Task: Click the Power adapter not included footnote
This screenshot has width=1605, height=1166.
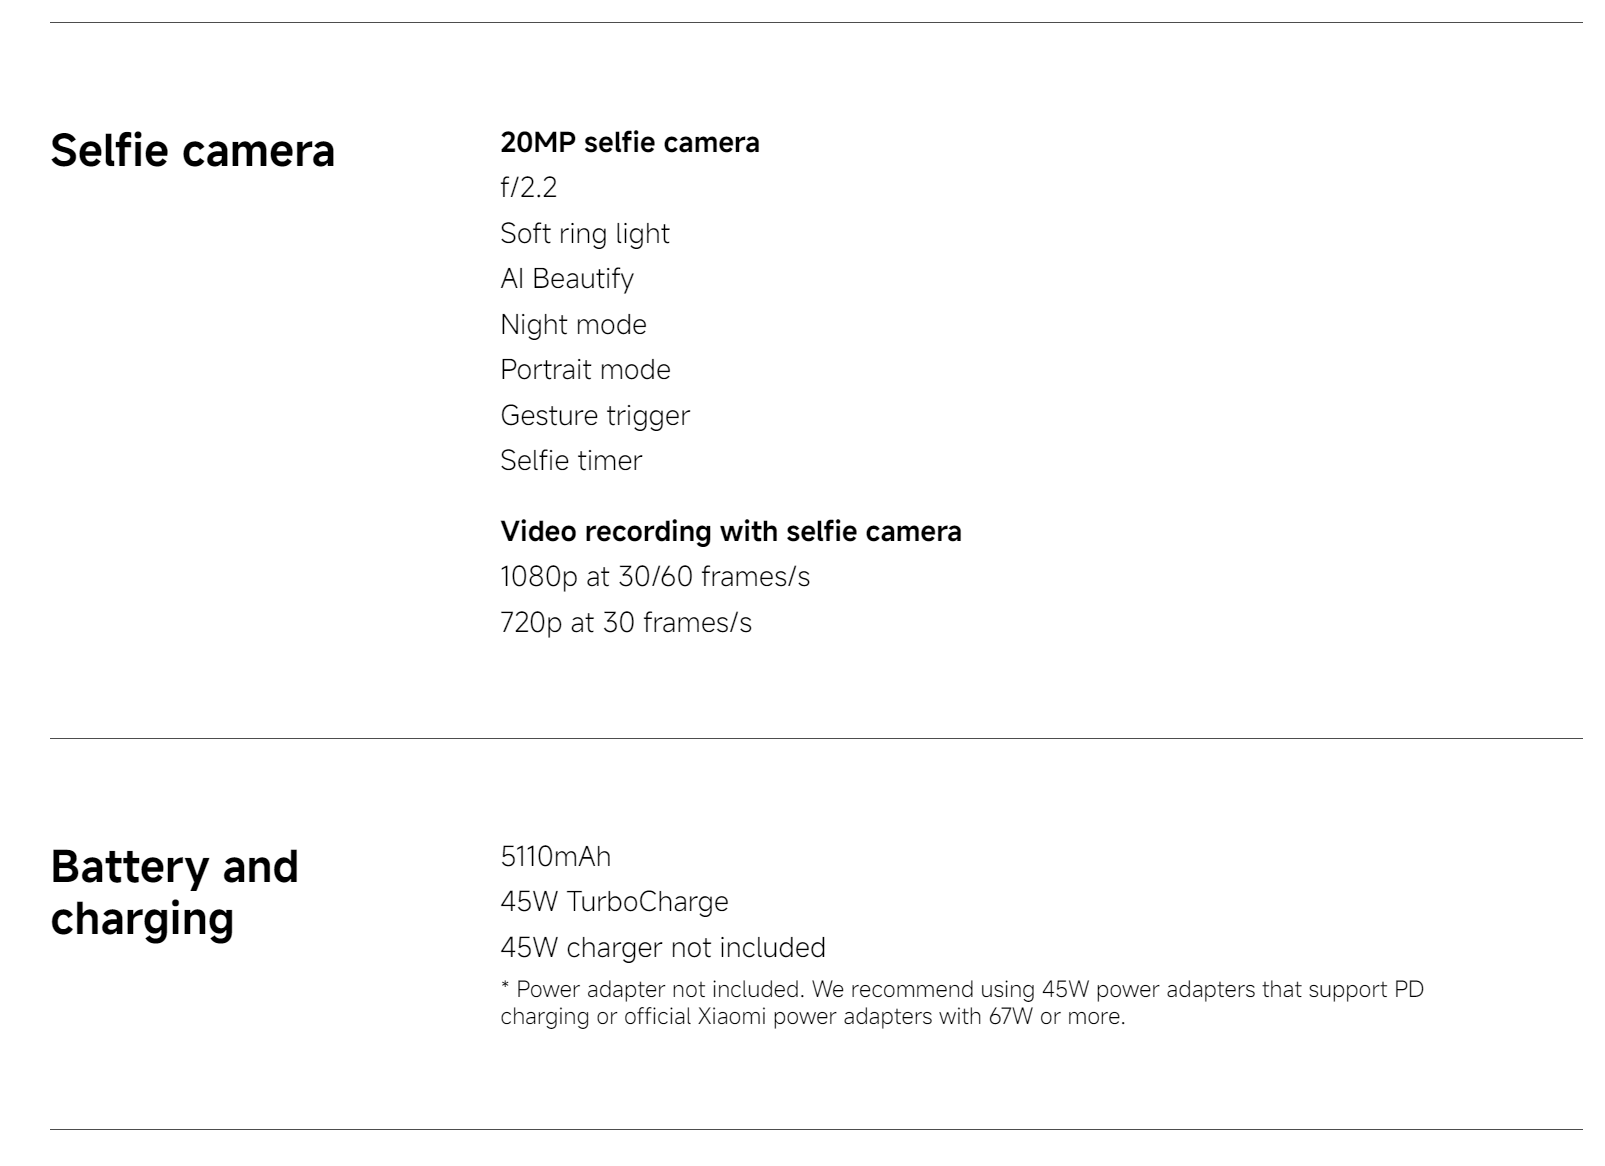Action: [x=961, y=989]
